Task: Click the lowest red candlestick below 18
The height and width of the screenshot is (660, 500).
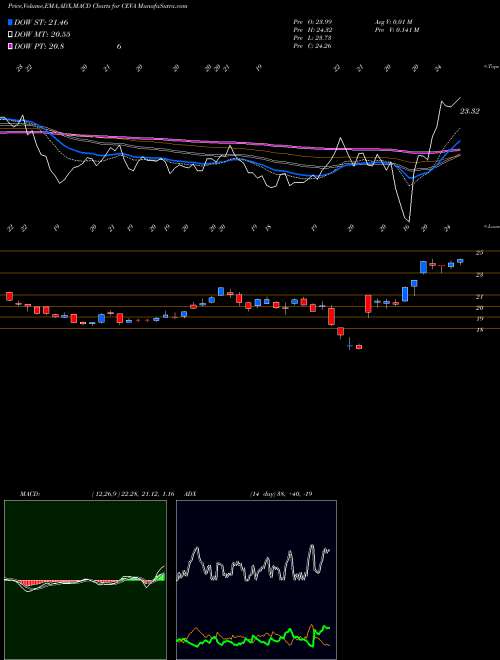Action: tap(359, 347)
